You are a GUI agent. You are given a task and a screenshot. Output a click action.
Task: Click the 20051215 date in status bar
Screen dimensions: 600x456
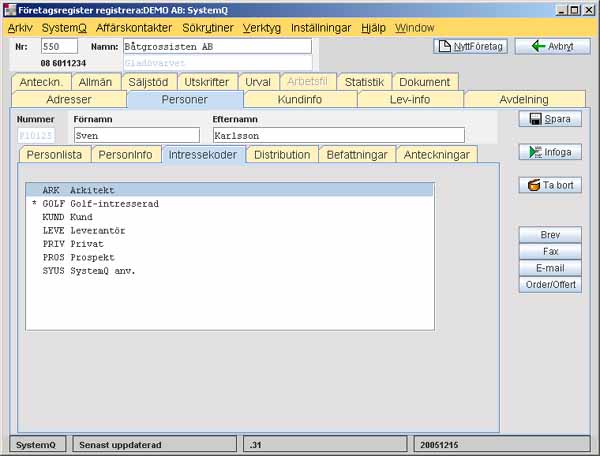[439, 445]
